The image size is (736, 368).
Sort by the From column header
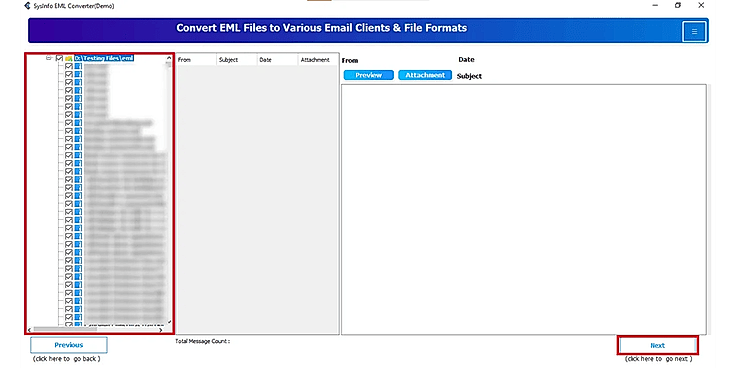point(197,60)
